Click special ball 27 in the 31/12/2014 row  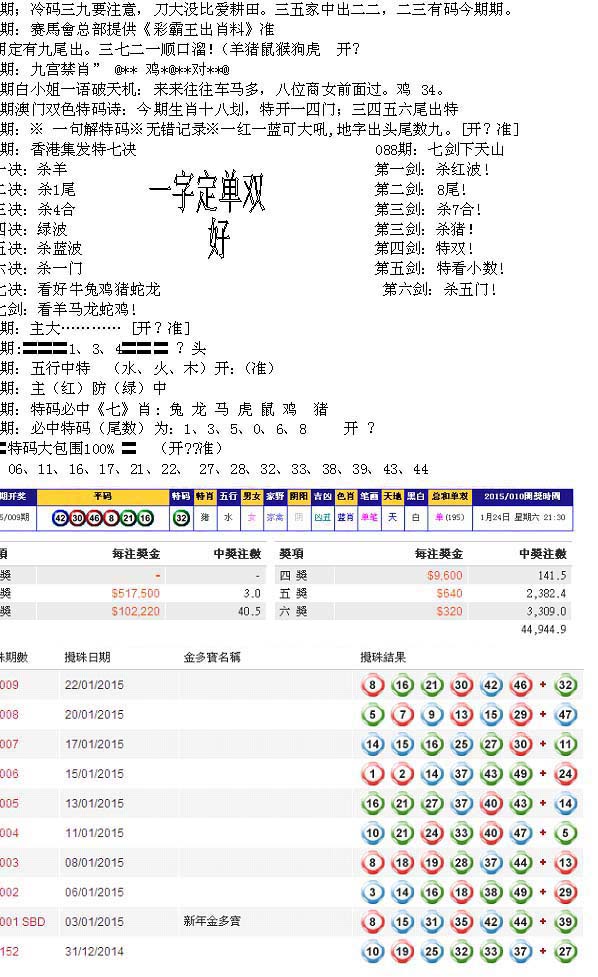565,951
